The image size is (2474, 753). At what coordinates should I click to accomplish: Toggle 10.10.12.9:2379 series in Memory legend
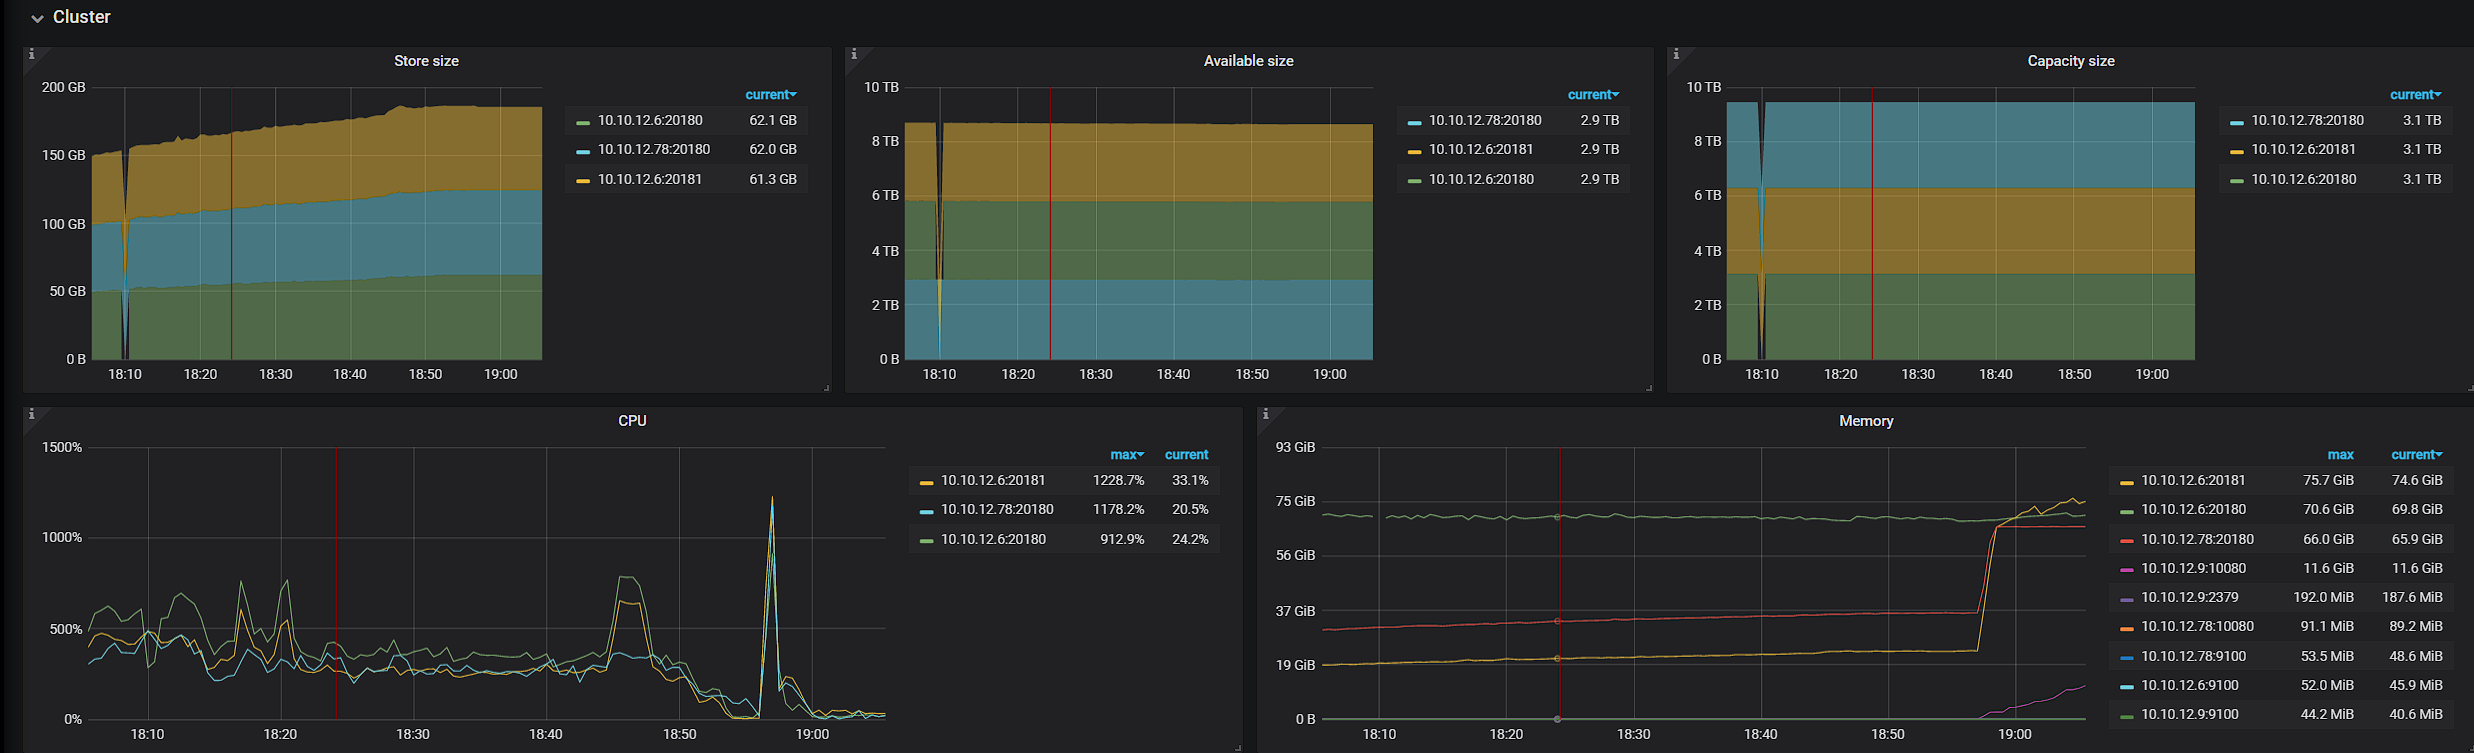2189,597
